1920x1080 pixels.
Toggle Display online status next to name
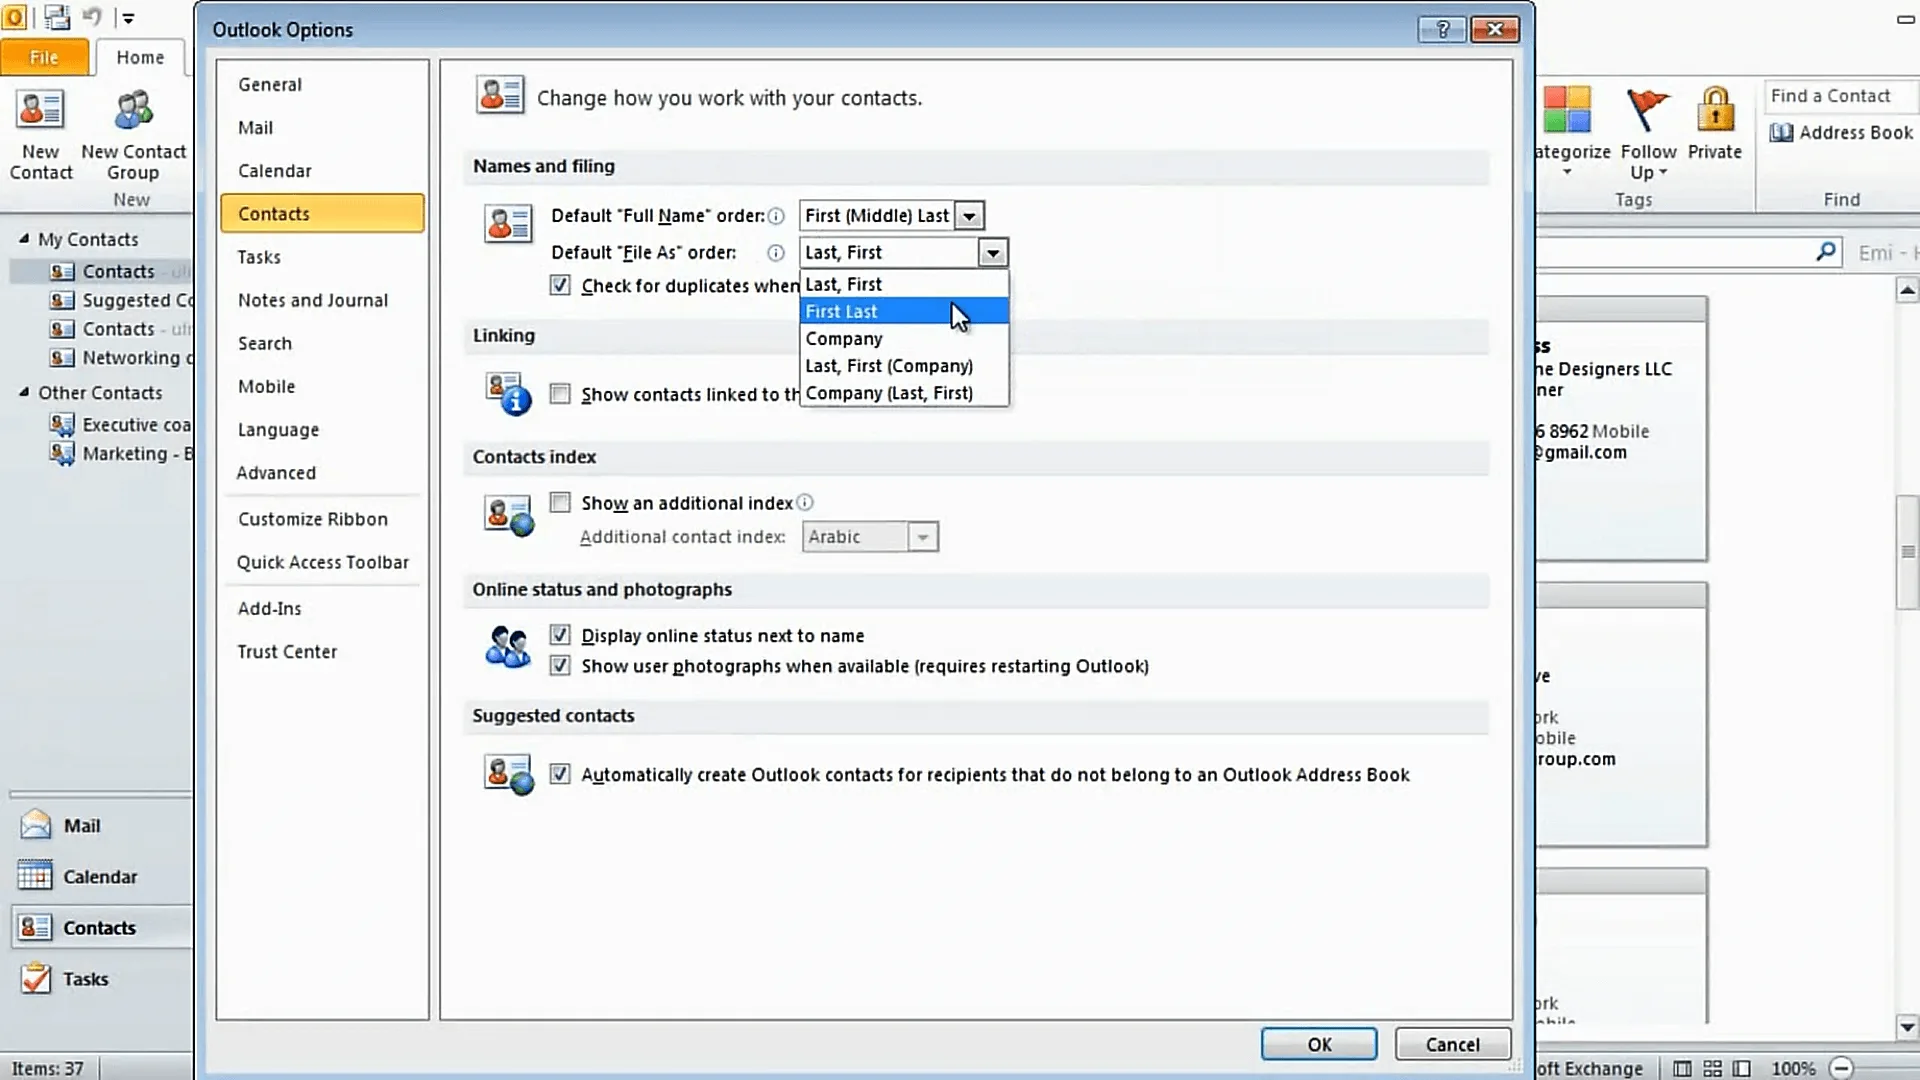pos(560,636)
